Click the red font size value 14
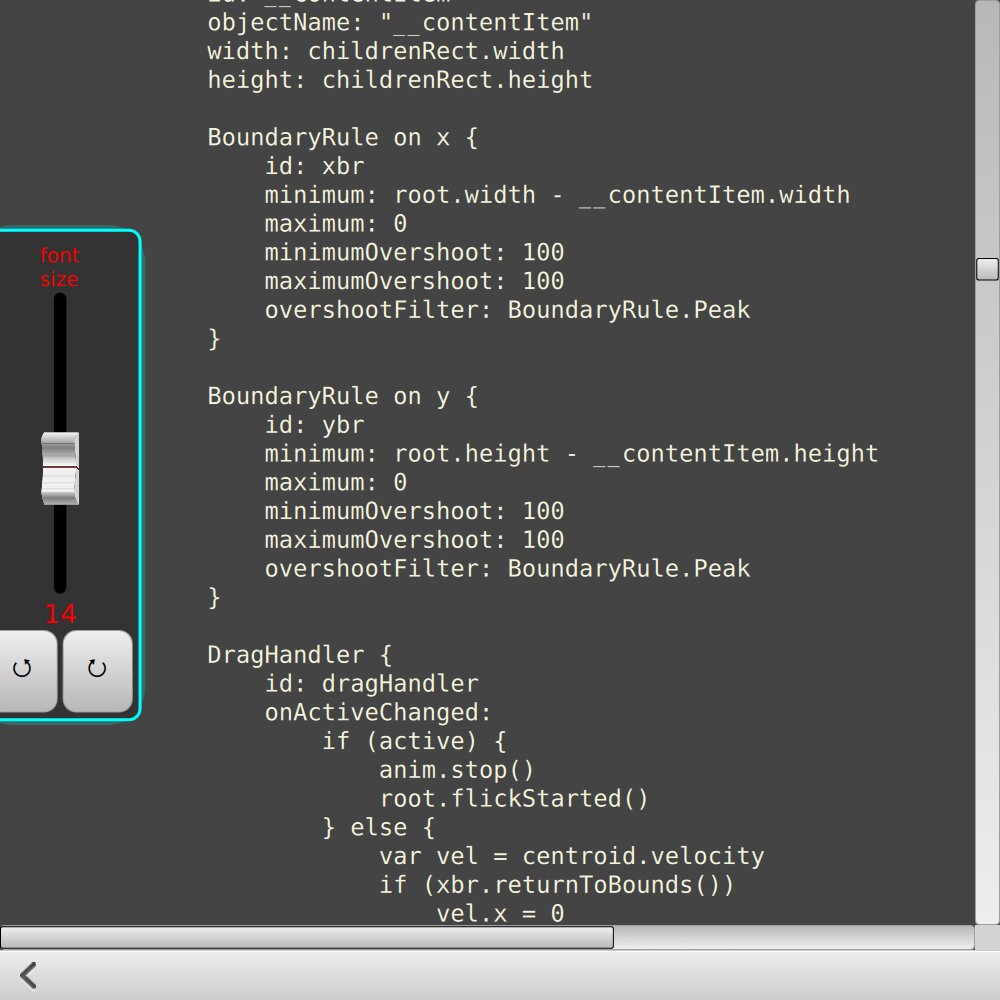Image resolution: width=1000 pixels, height=1000 pixels. pyautogui.click(x=60, y=614)
